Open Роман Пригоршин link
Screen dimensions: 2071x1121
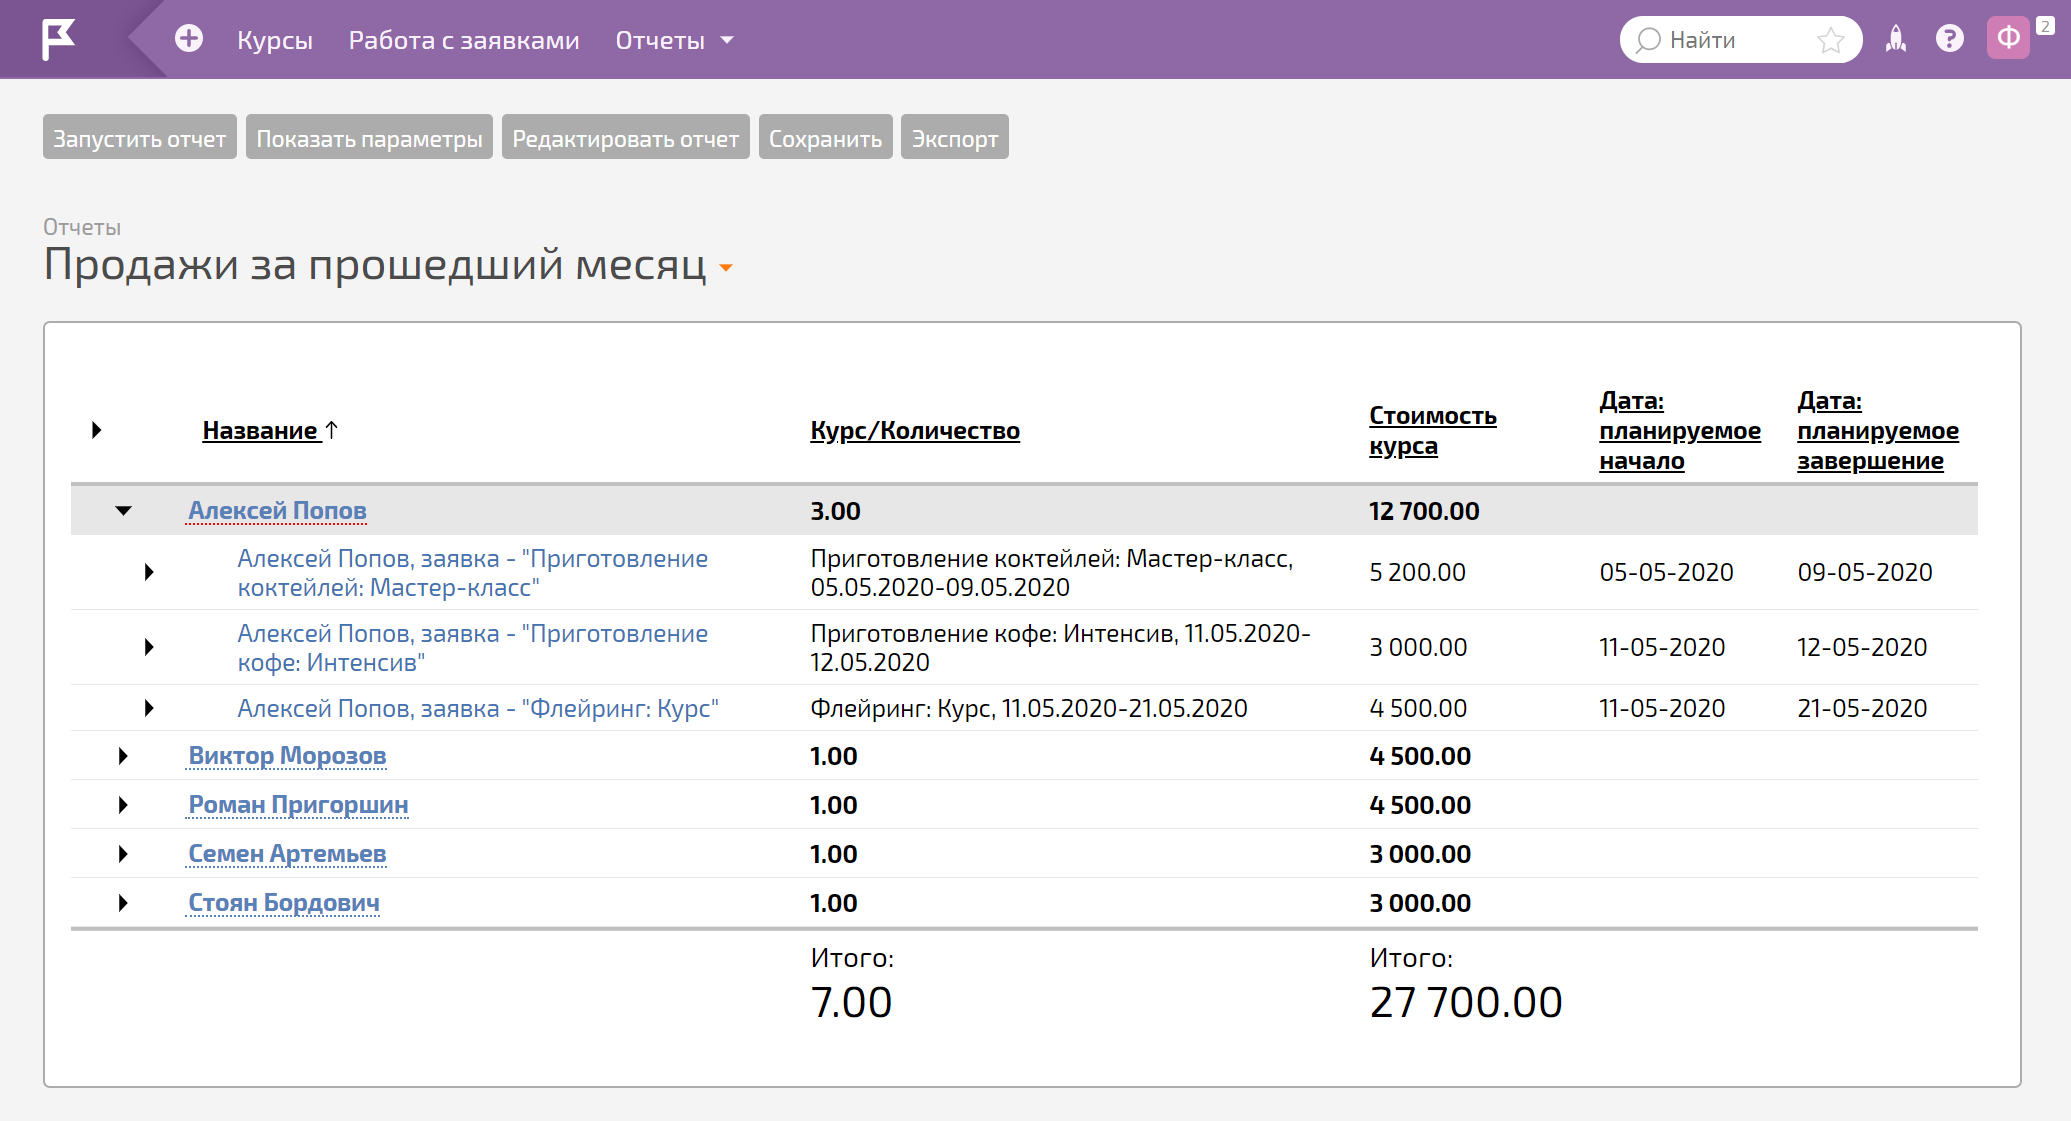(x=298, y=805)
